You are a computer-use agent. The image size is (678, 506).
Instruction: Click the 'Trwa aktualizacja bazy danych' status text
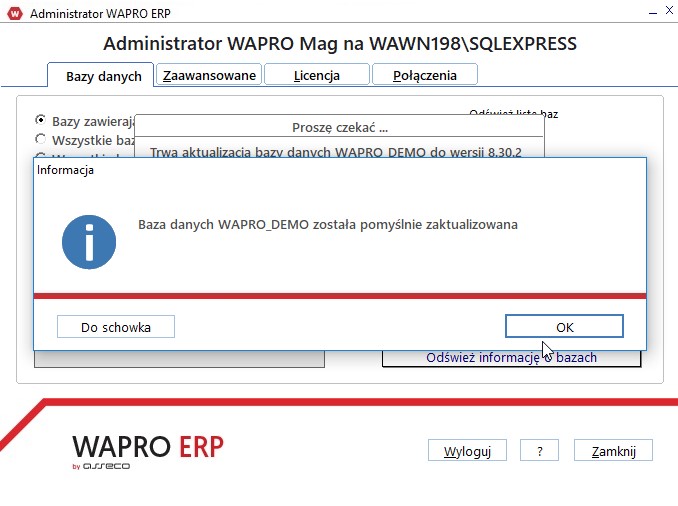click(336, 152)
